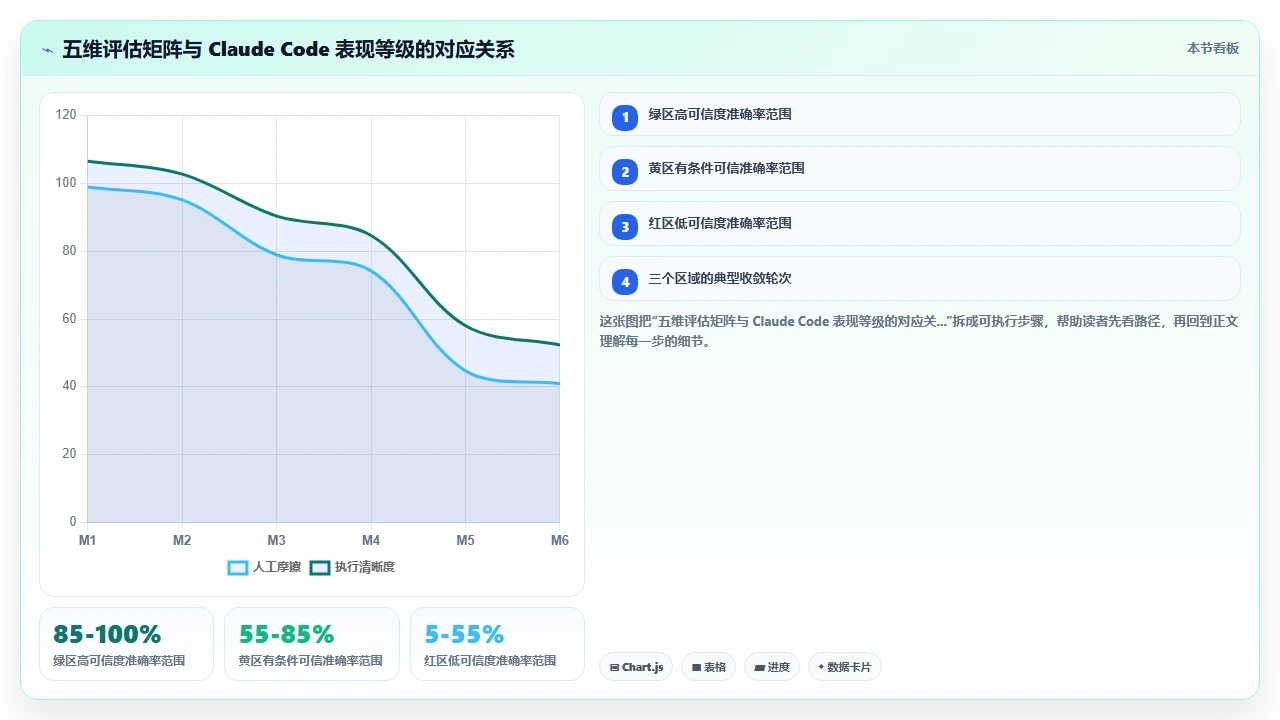Click the M3 label on the x-axis
The image size is (1280, 720).
(277, 540)
